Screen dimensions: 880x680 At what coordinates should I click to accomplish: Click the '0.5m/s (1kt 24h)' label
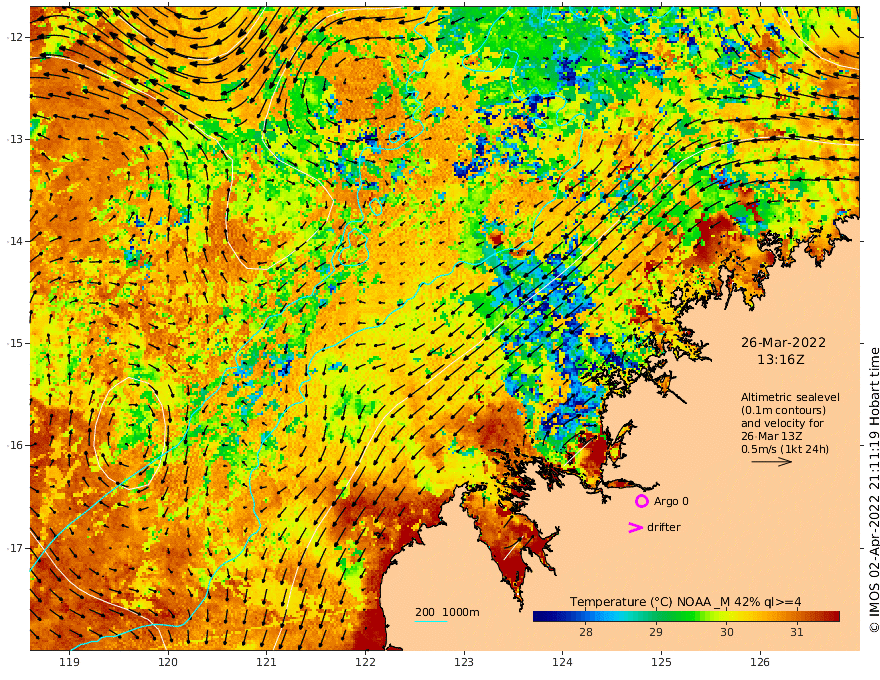point(785,449)
